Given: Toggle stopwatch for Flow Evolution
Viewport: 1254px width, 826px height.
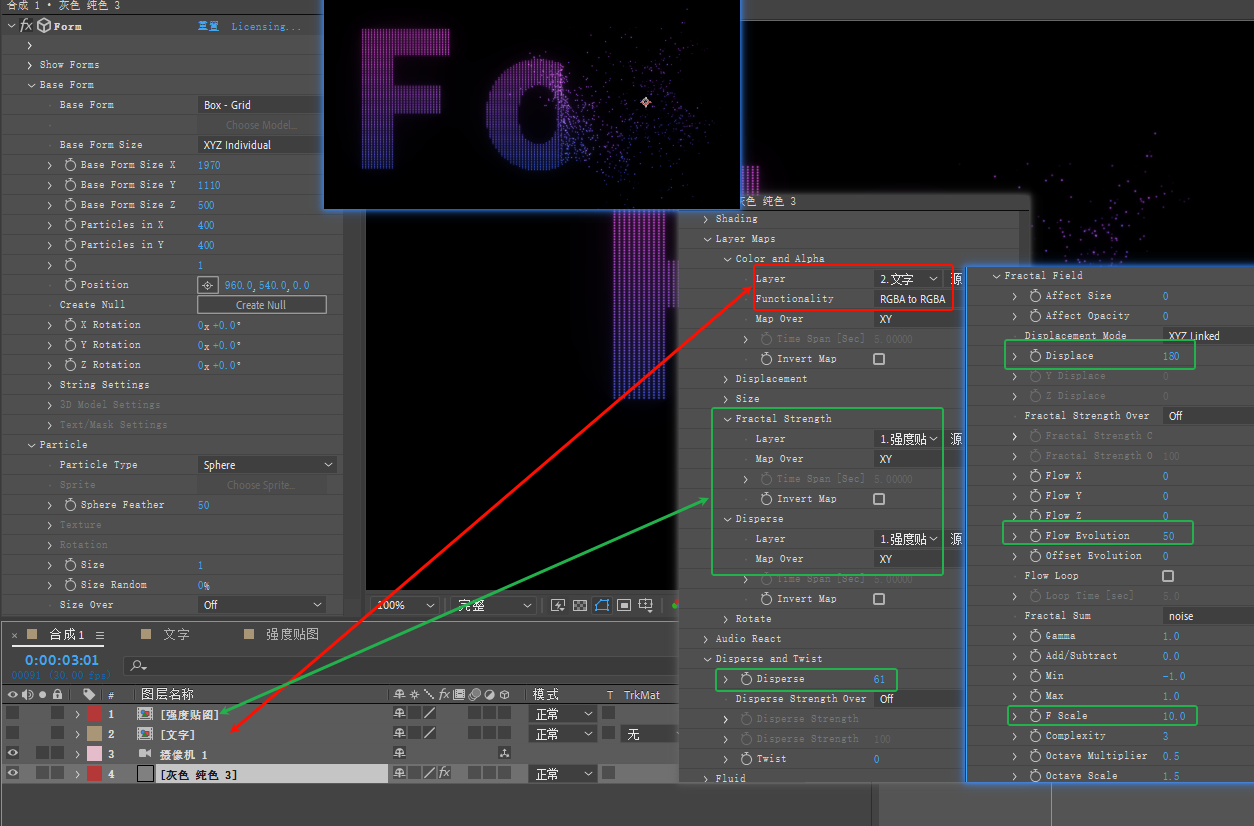Looking at the screenshot, I should [x=1036, y=536].
